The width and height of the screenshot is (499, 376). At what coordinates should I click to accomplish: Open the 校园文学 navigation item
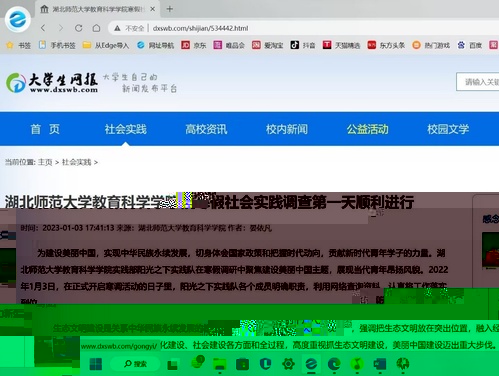(448, 129)
